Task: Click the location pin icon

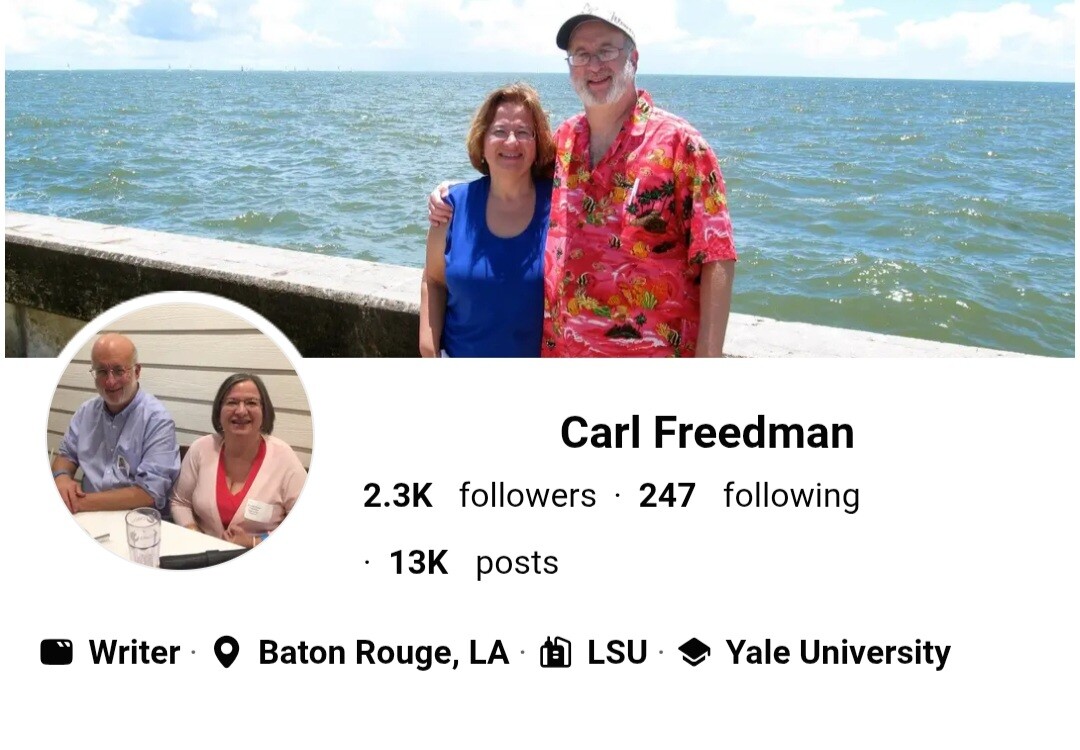Action: (227, 652)
